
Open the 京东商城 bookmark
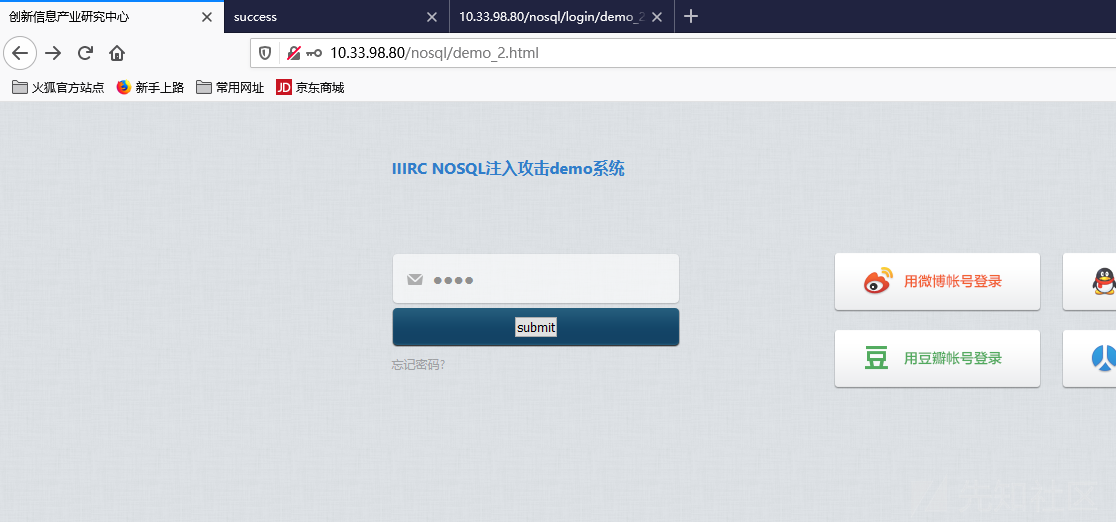click(310, 88)
